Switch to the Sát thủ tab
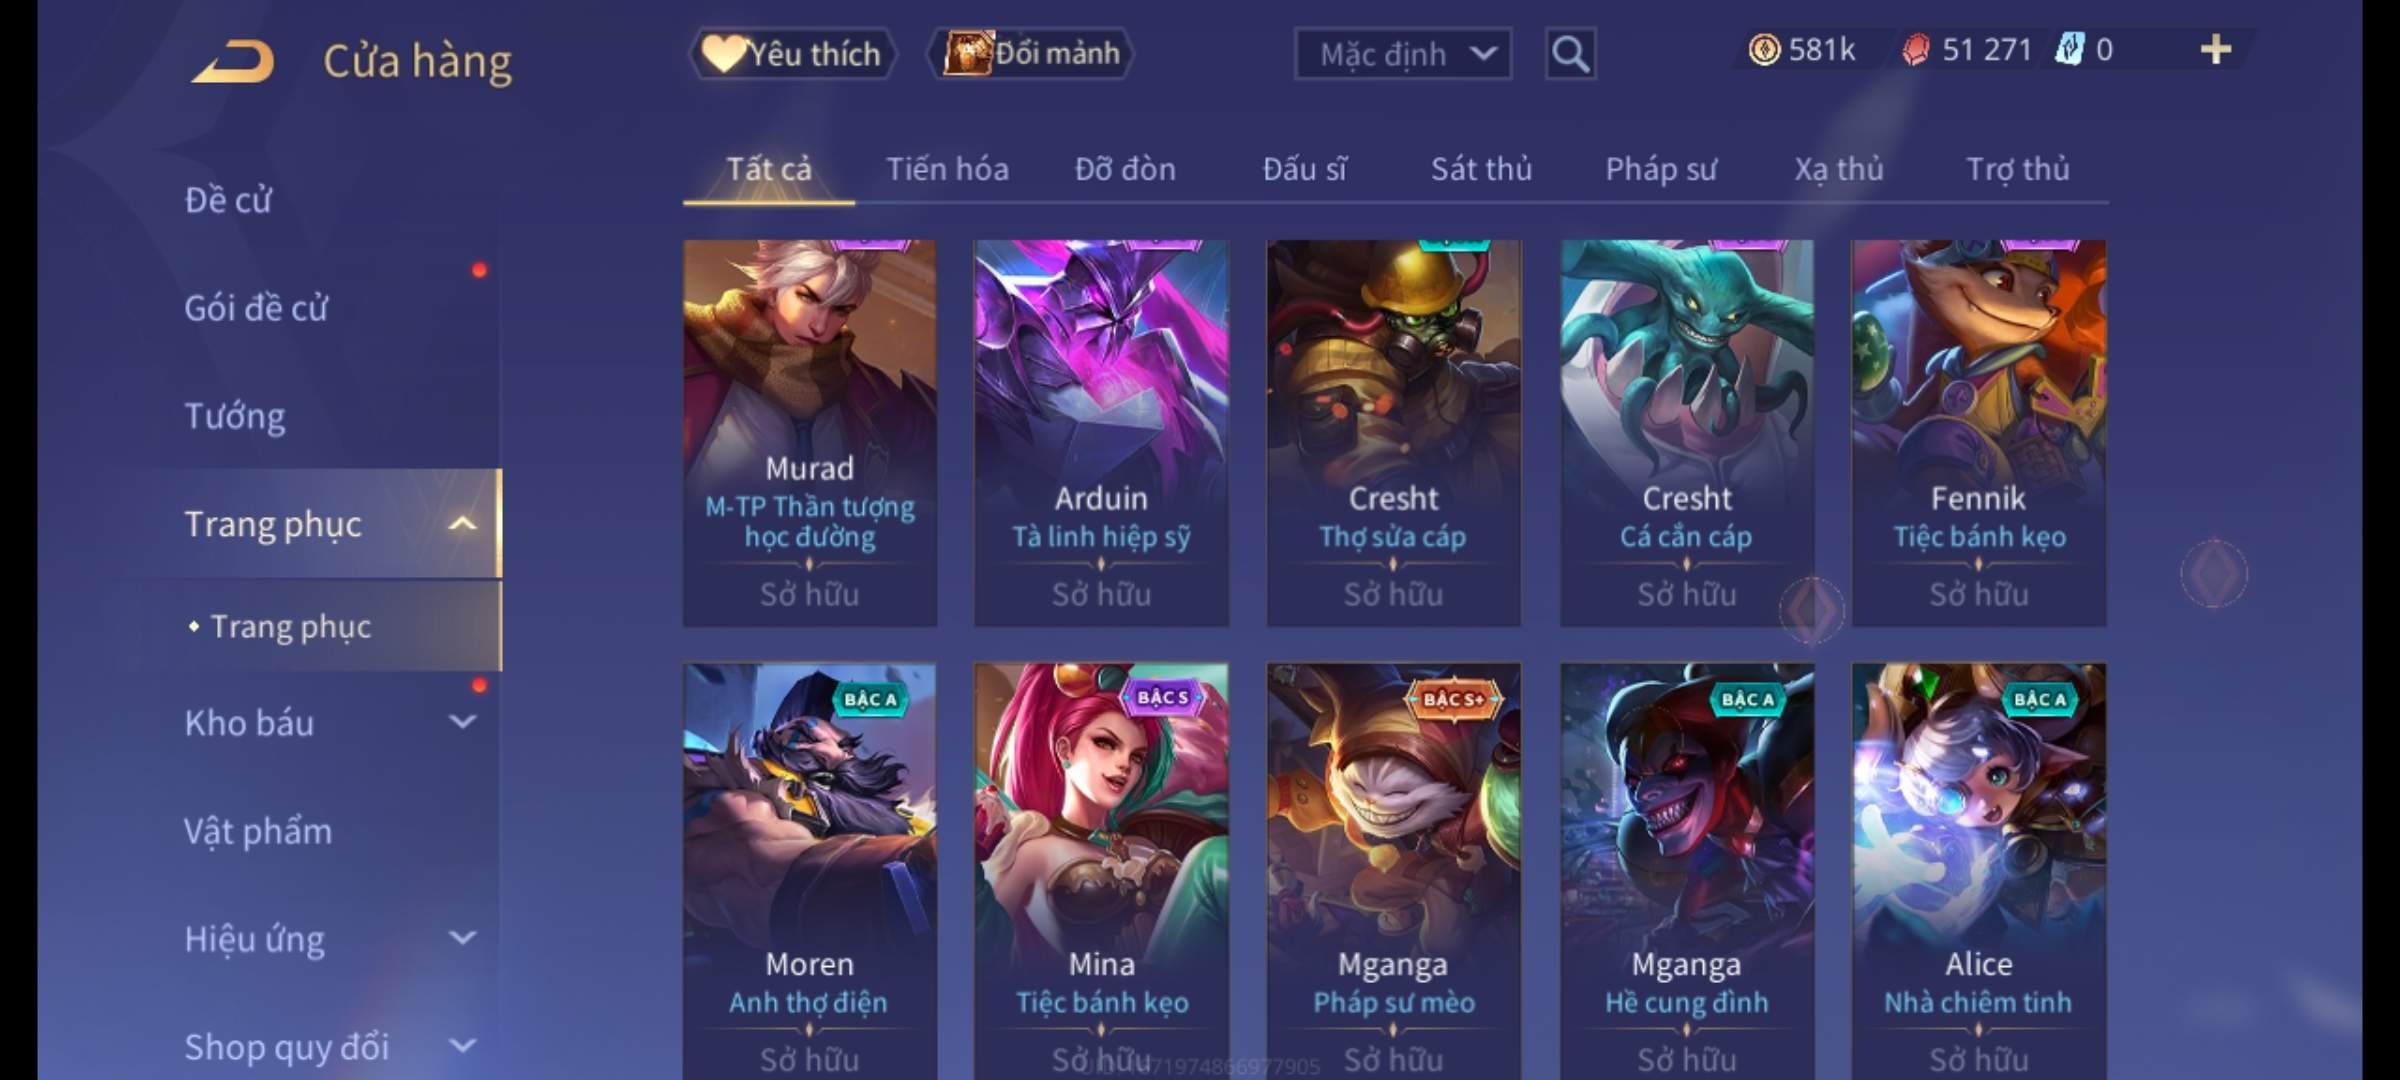 tap(1481, 170)
